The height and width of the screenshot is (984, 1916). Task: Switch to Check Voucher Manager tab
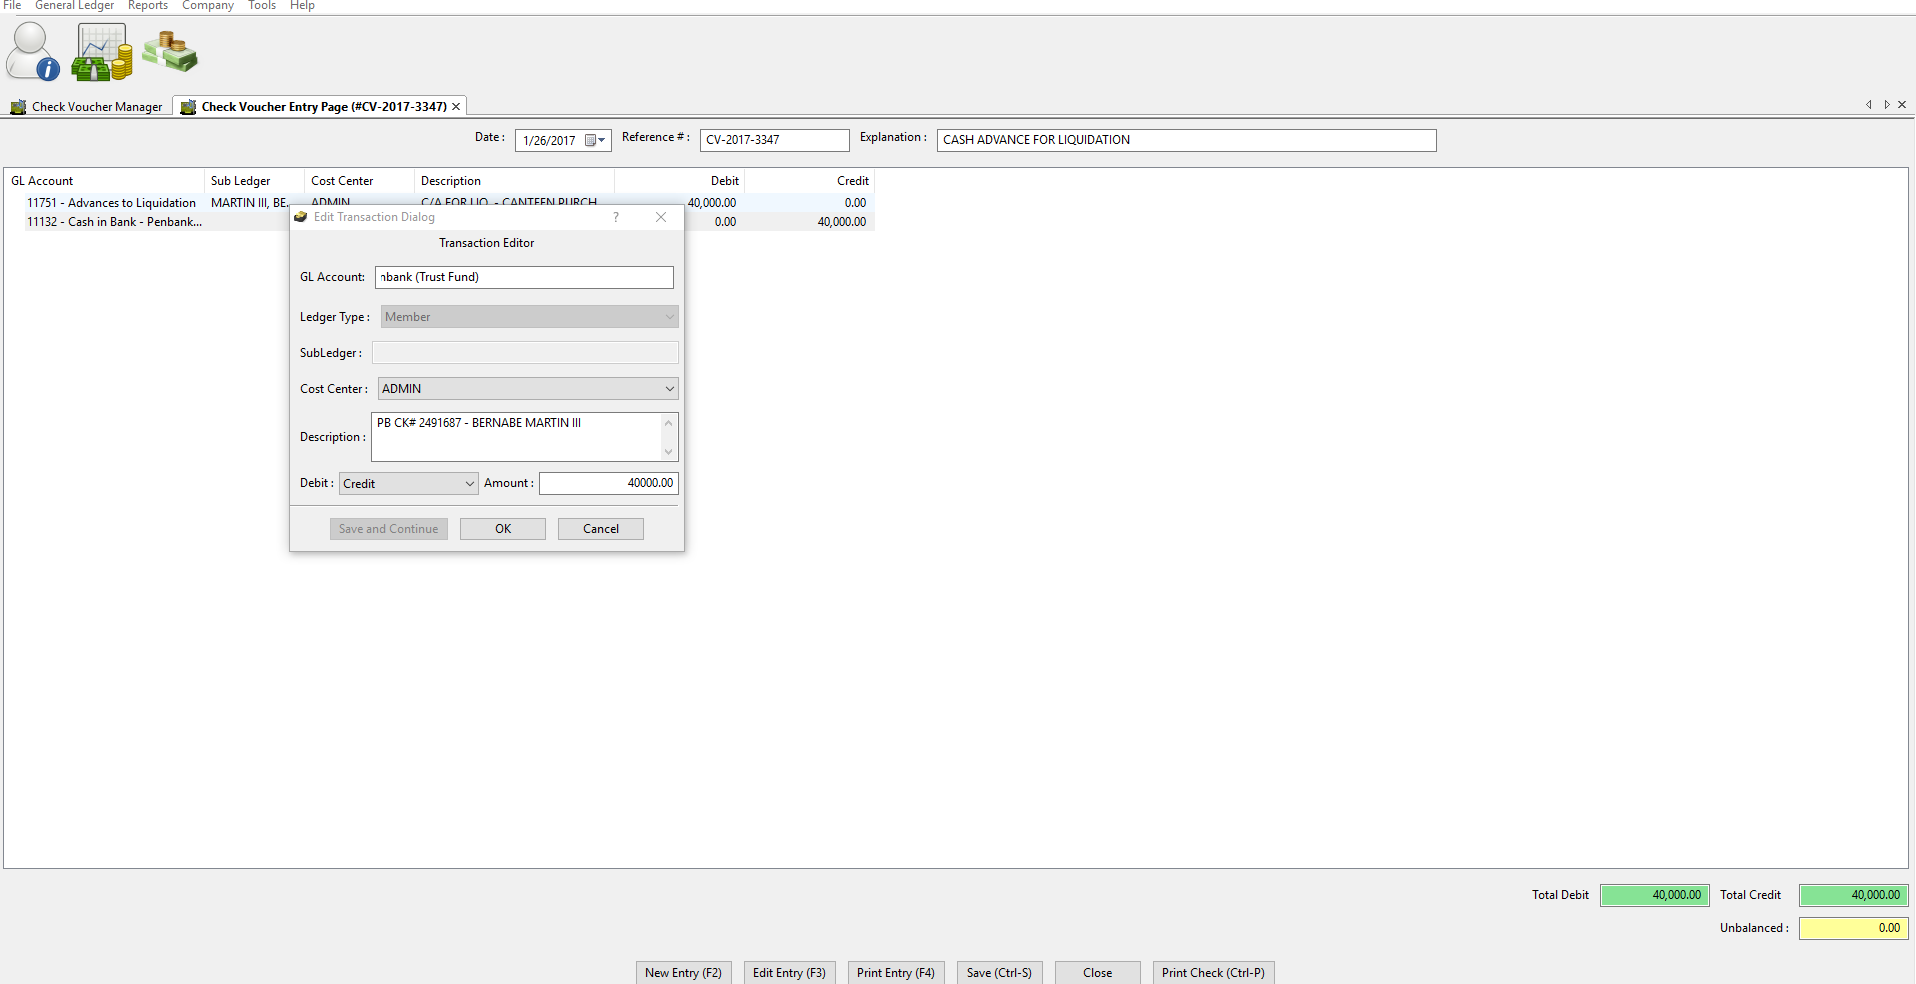pos(87,107)
